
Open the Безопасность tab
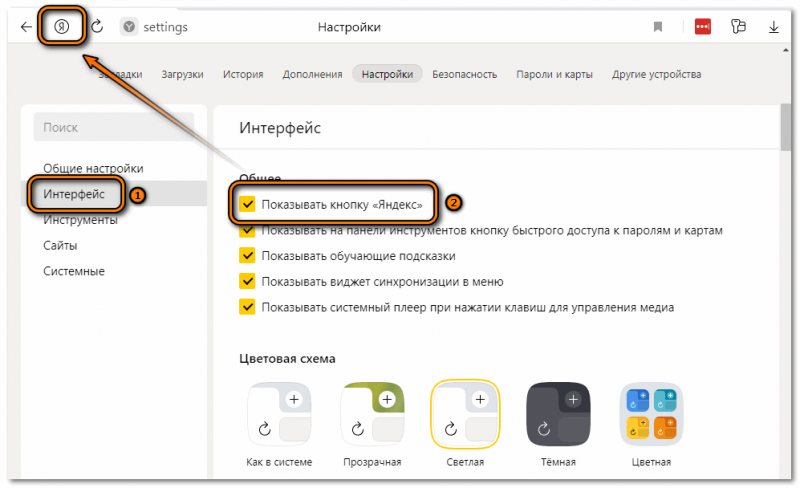[464, 75]
